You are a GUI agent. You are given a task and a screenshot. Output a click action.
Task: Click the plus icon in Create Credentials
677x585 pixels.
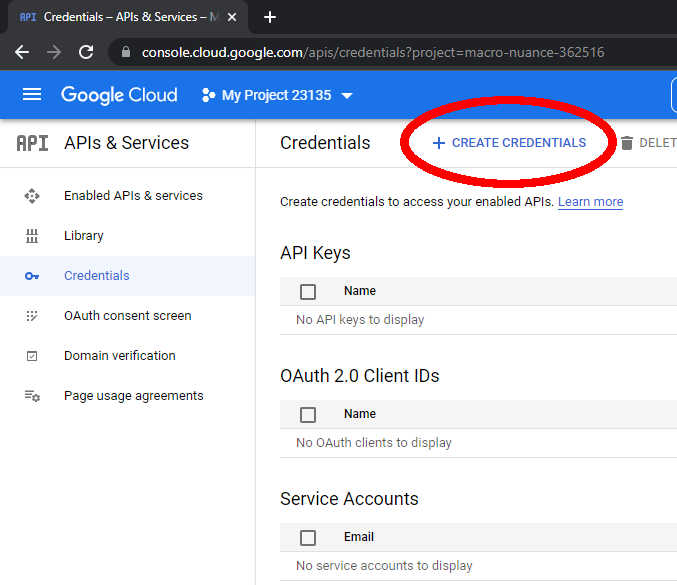pos(439,143)
